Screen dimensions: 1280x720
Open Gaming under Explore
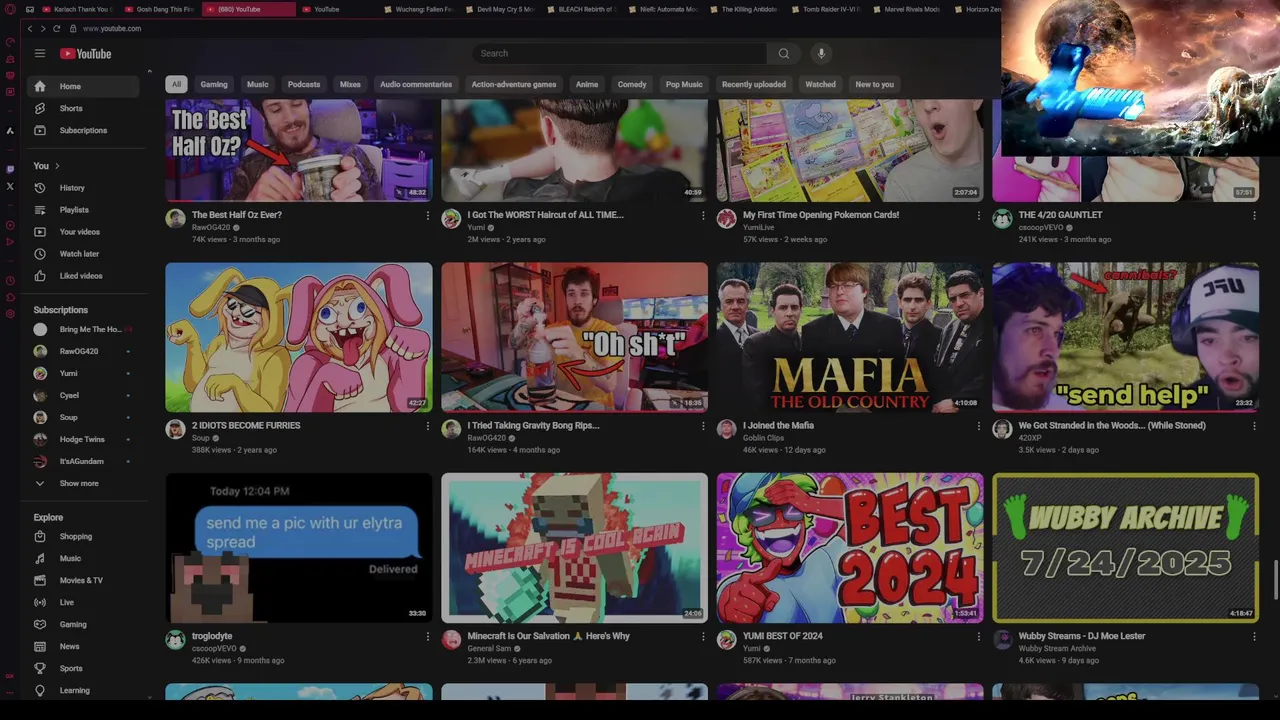click(83, 625)
